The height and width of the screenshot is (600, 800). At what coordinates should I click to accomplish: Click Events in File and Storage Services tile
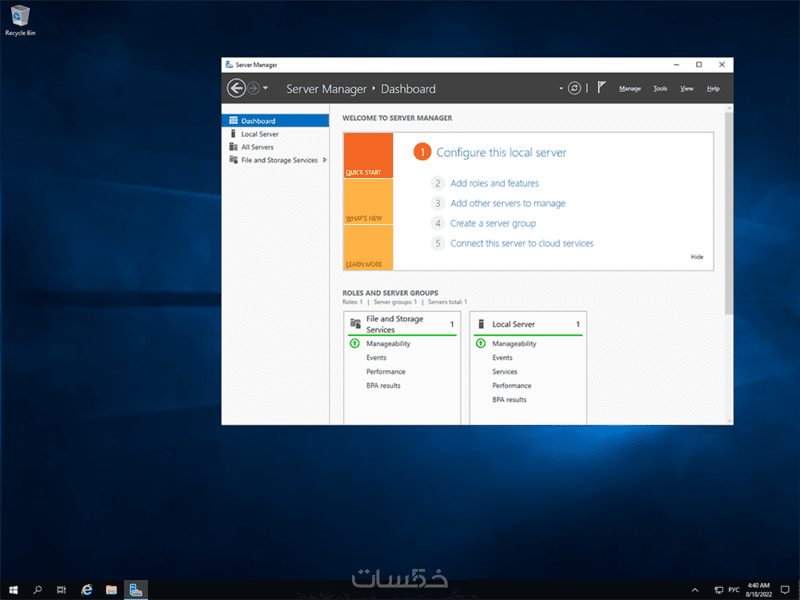point(376,358)
